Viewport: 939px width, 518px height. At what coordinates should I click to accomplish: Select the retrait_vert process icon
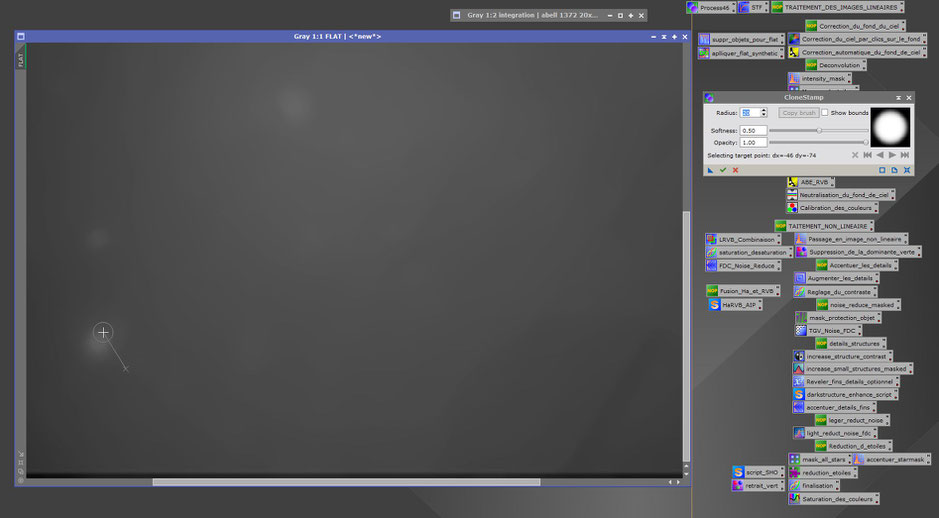click(758, 486)
